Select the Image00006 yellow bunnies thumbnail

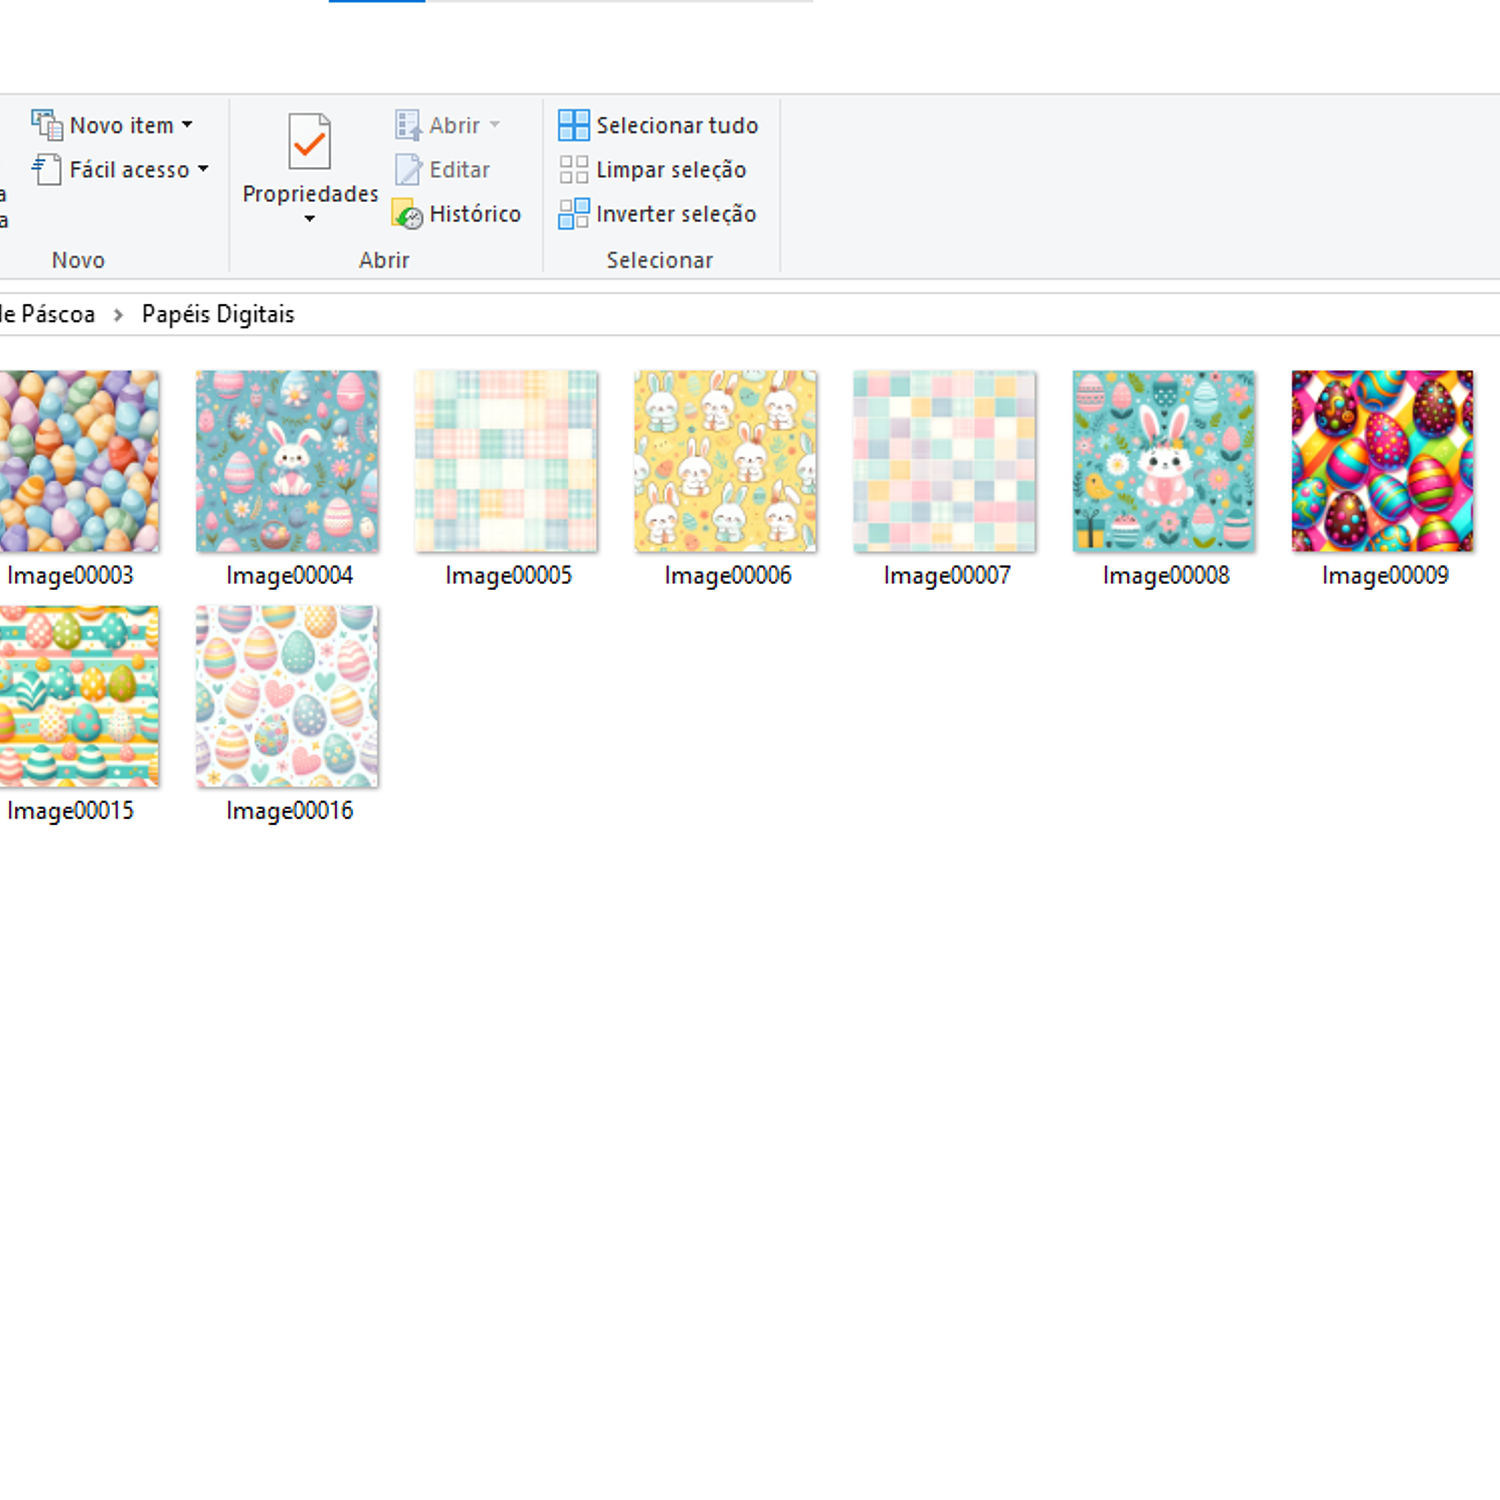725,461
